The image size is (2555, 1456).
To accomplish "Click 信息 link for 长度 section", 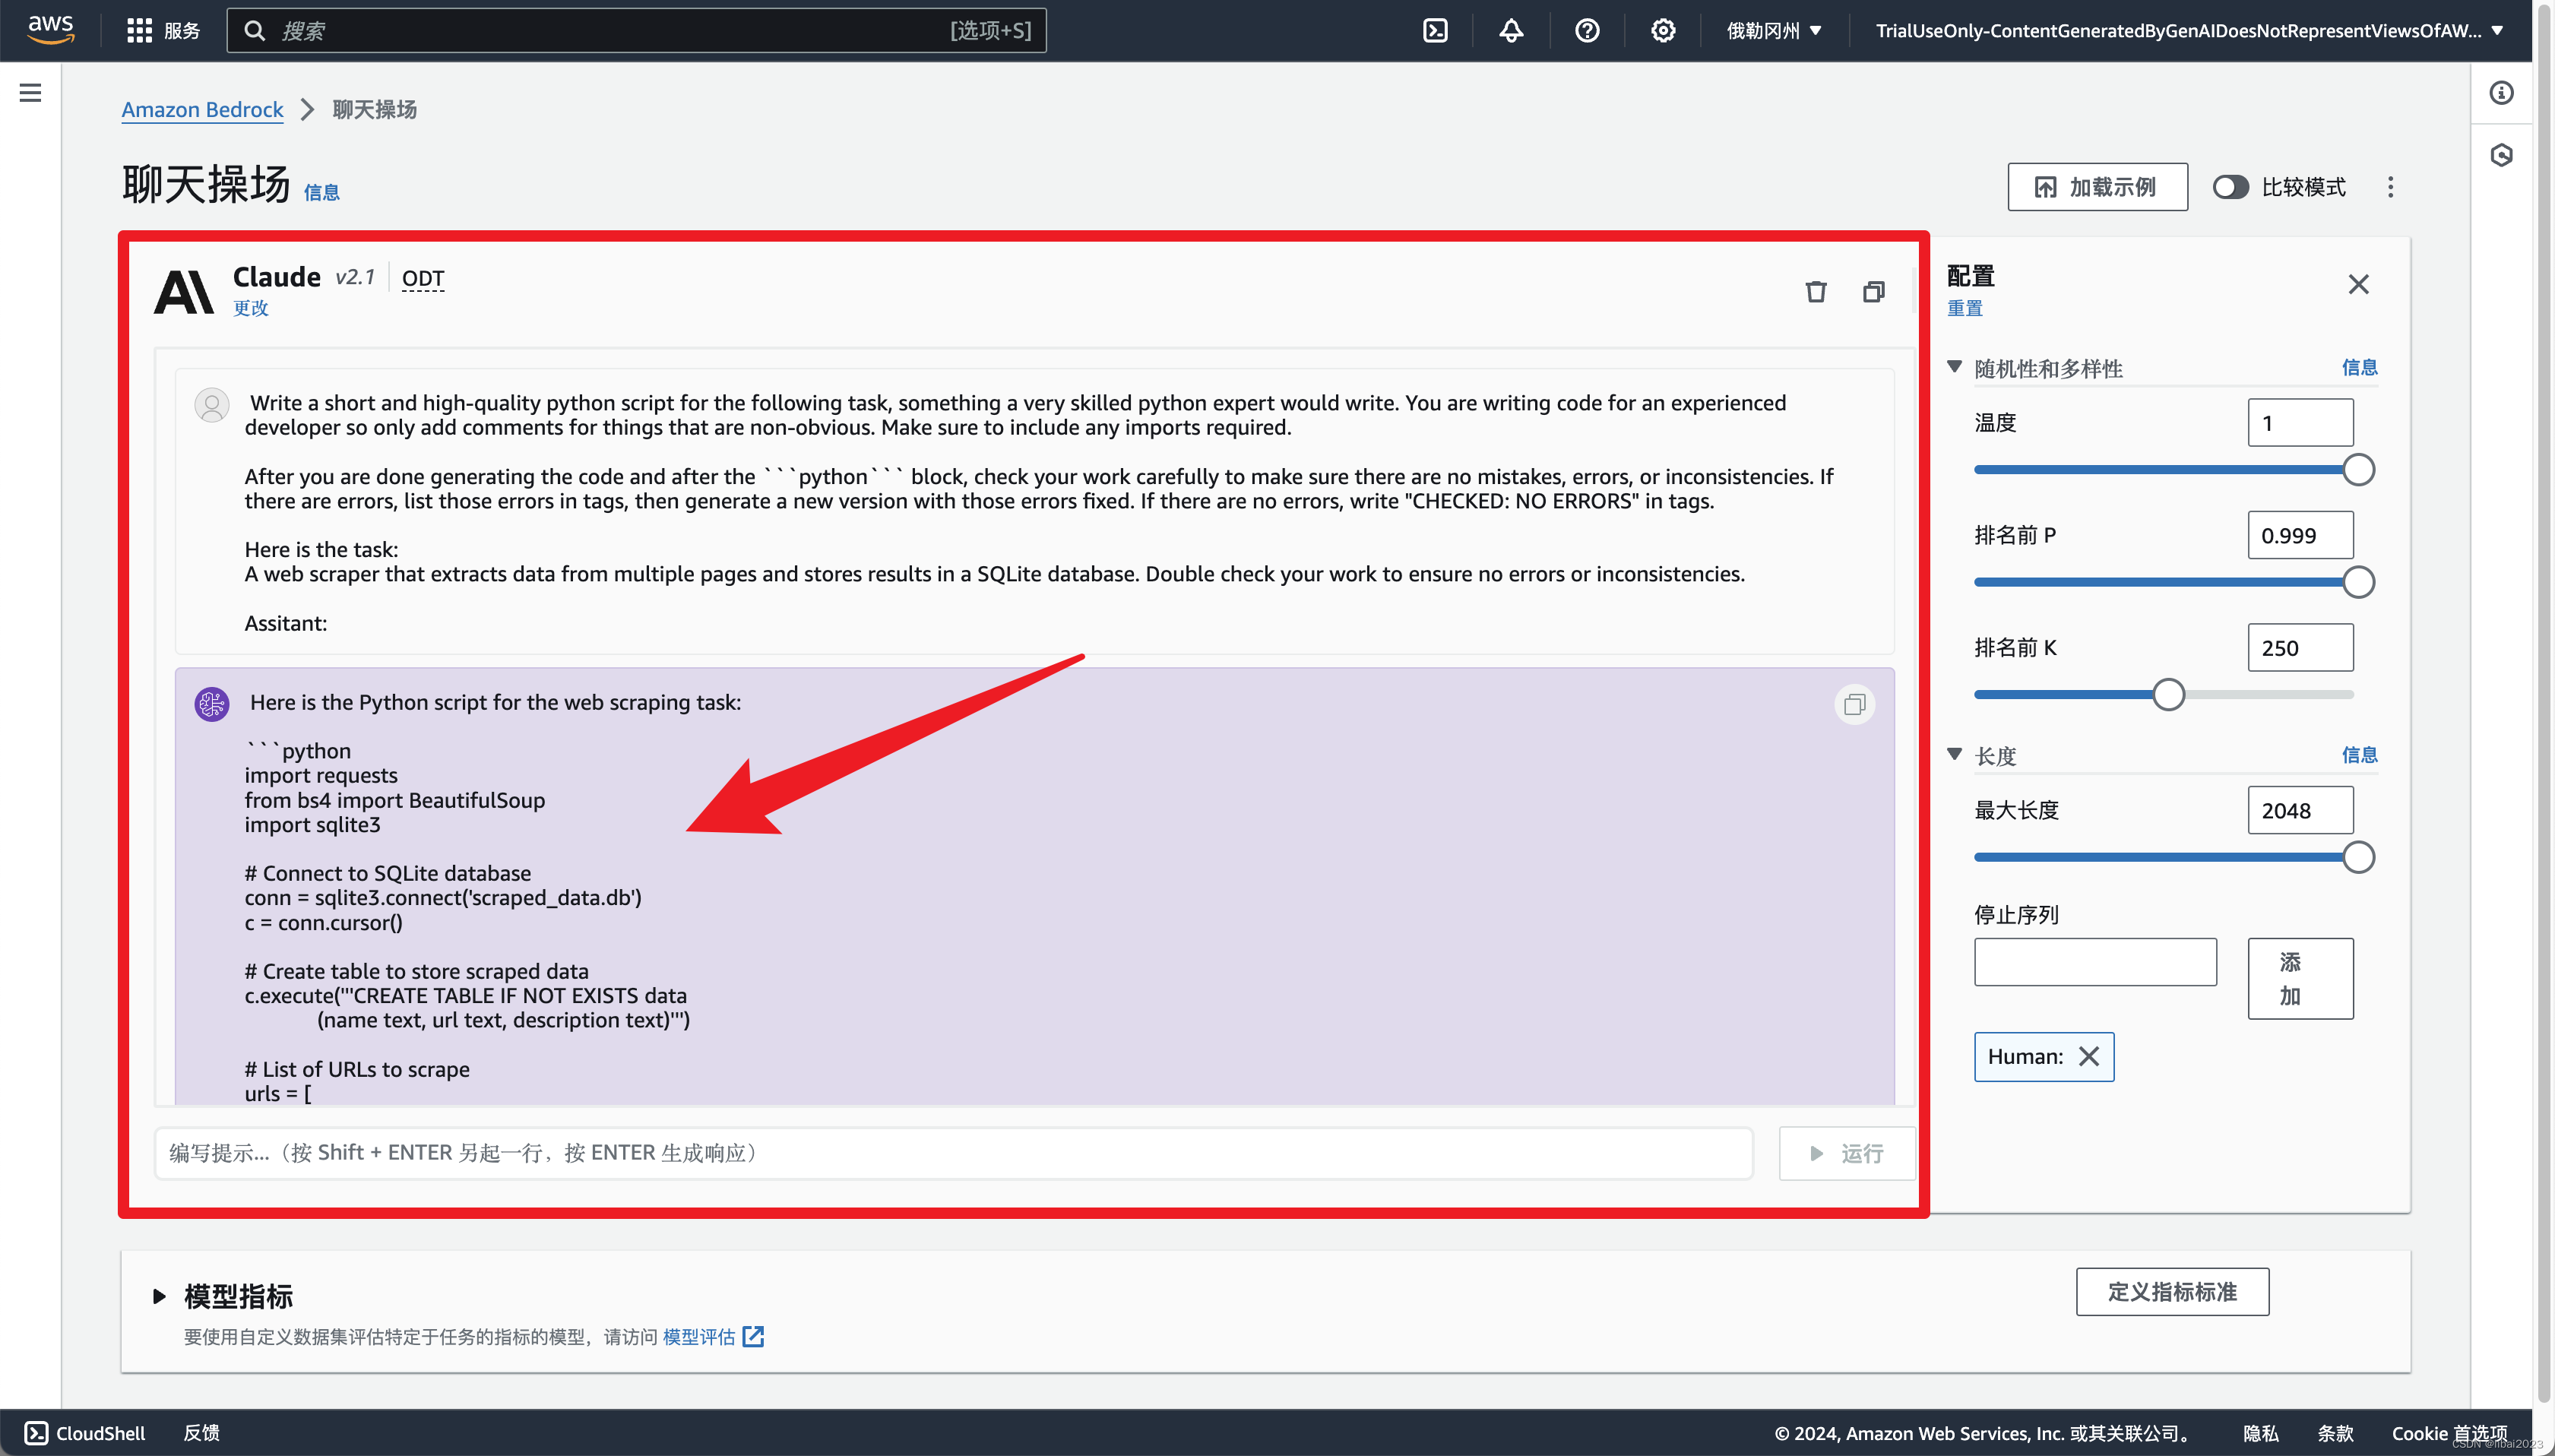I will (2359, 755).
